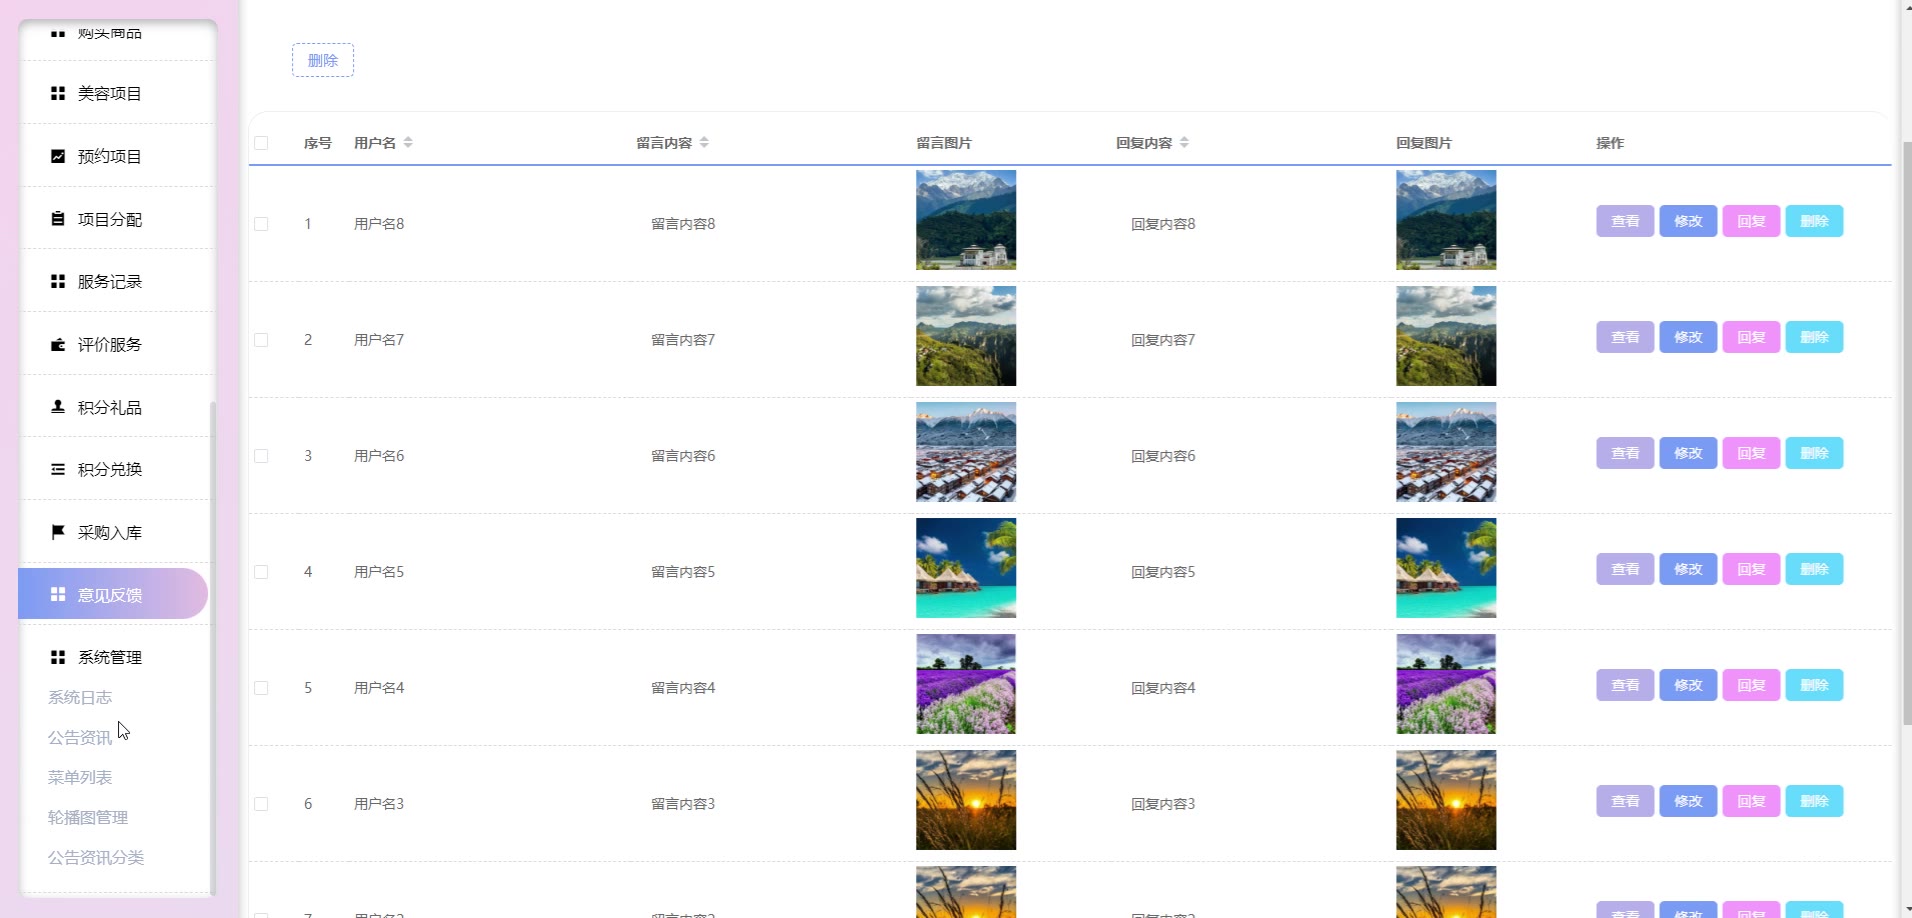Viewport: 1912px width, 918px height.
Task: Click 修改 for 用户名6 row
Action: [1688, 453]
